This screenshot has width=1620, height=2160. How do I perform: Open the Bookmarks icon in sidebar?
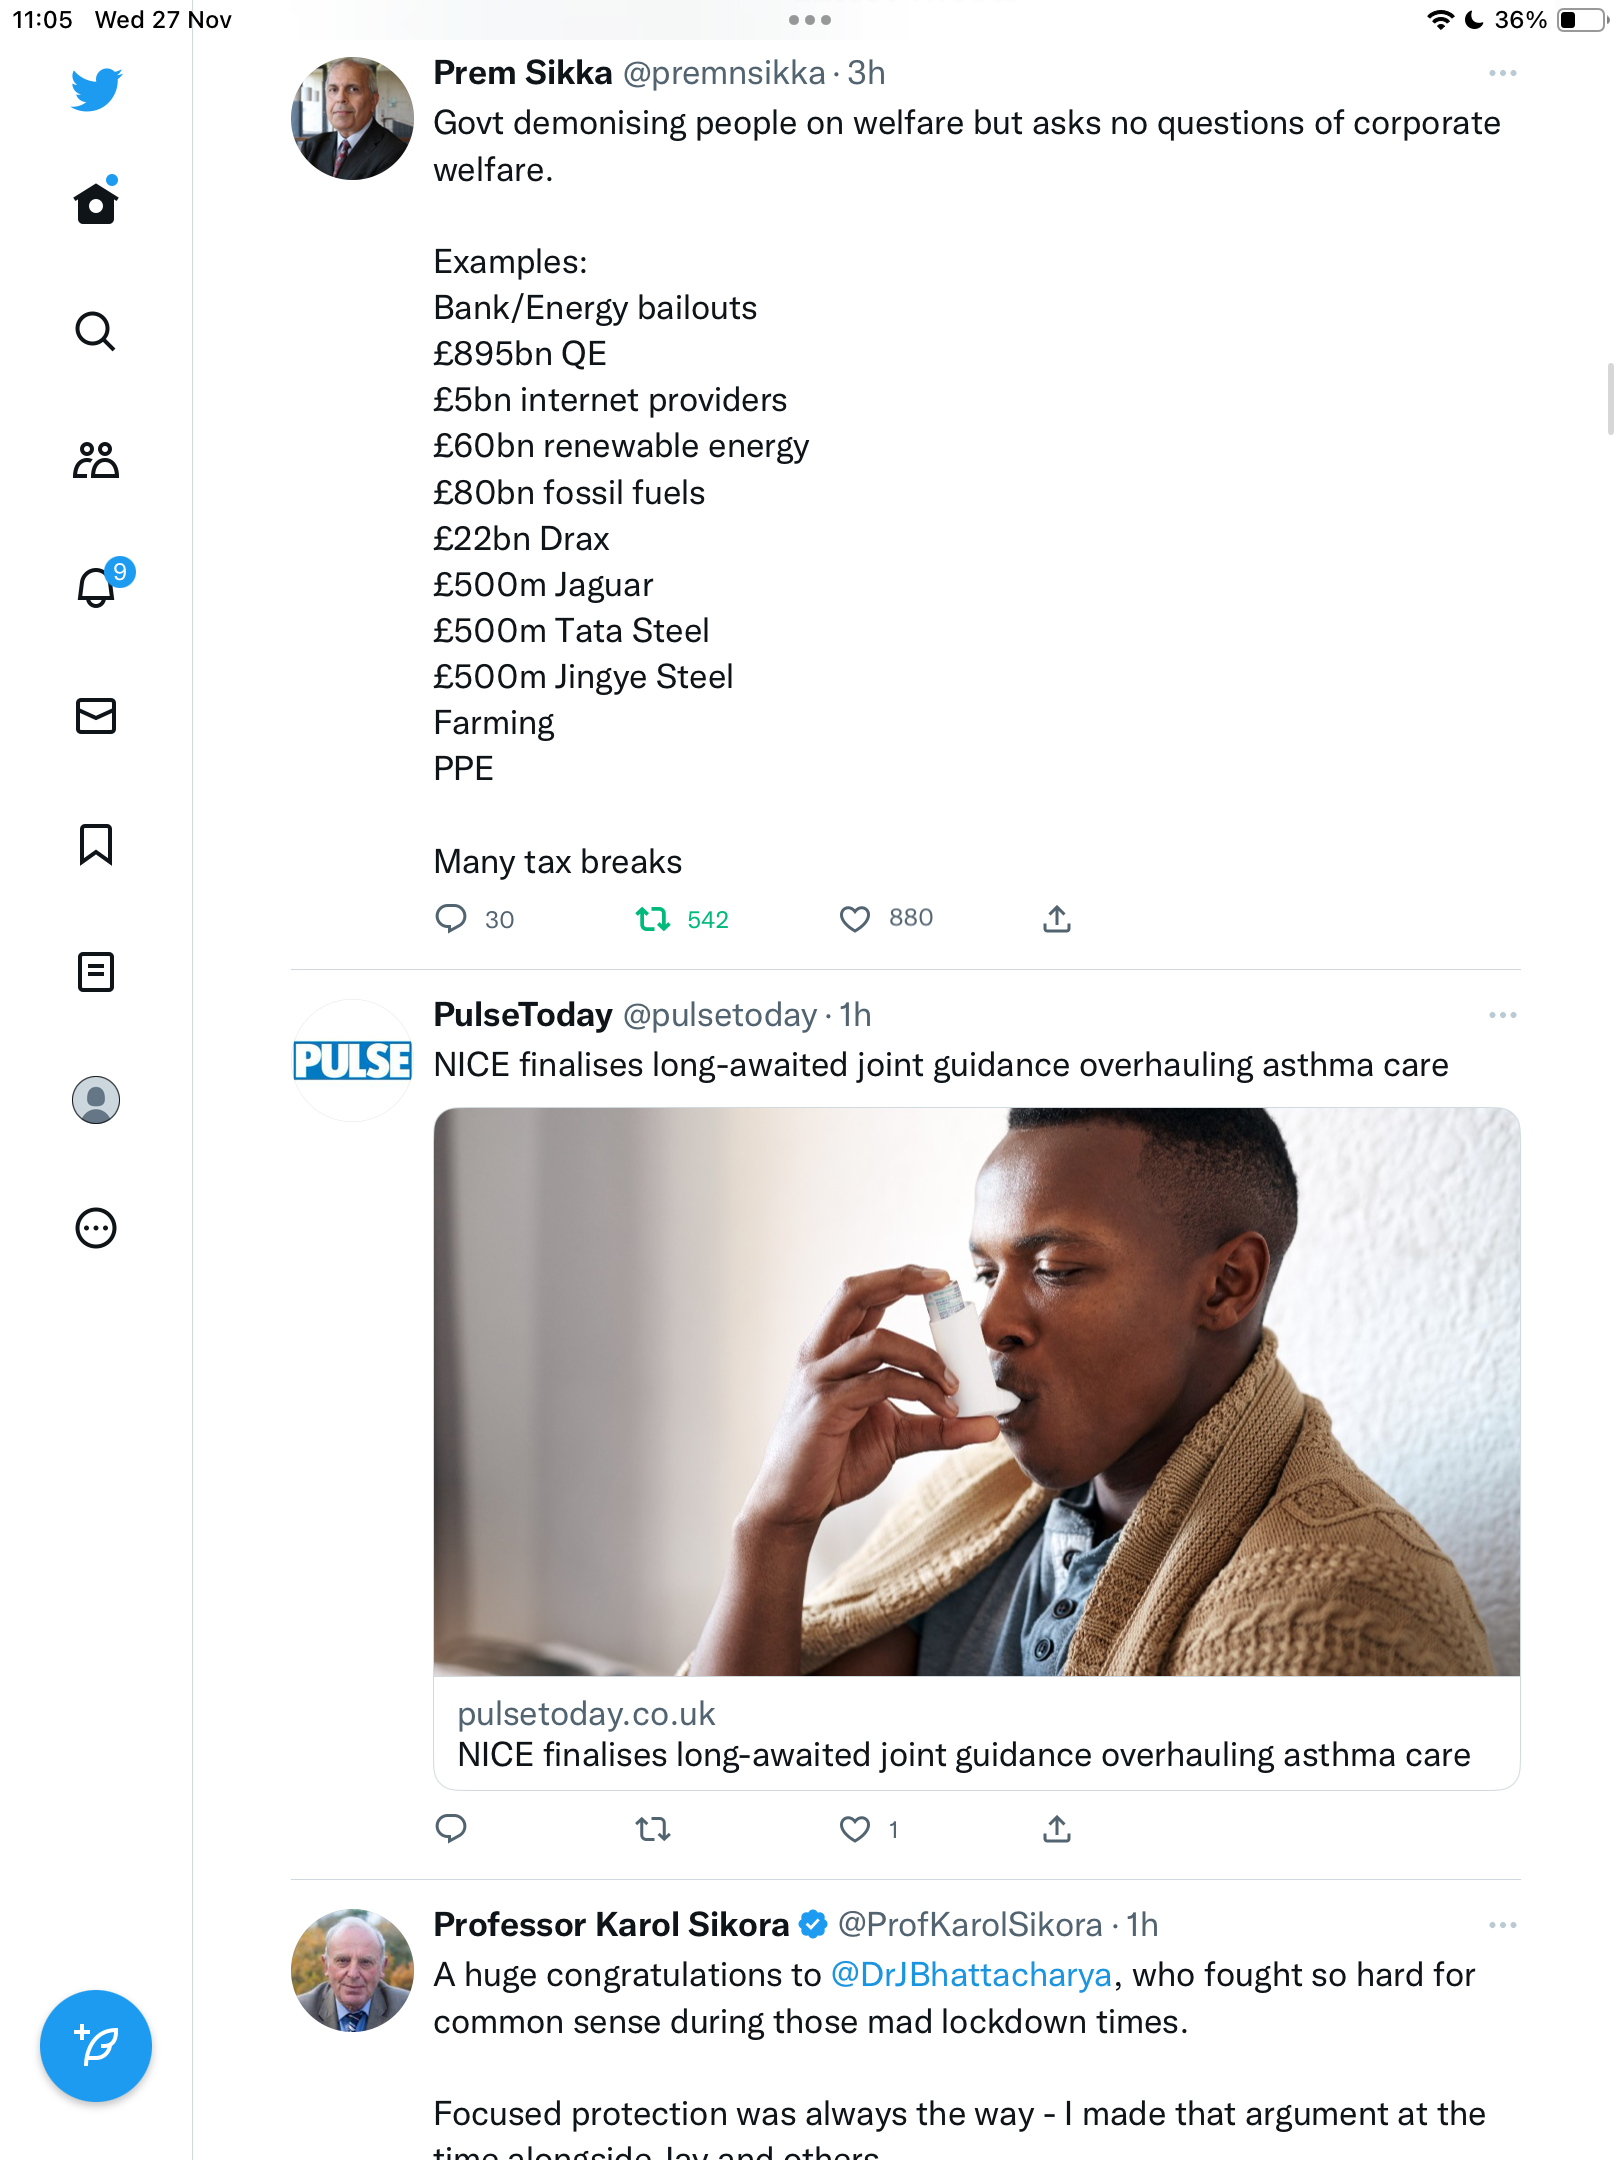click(96, 844)
